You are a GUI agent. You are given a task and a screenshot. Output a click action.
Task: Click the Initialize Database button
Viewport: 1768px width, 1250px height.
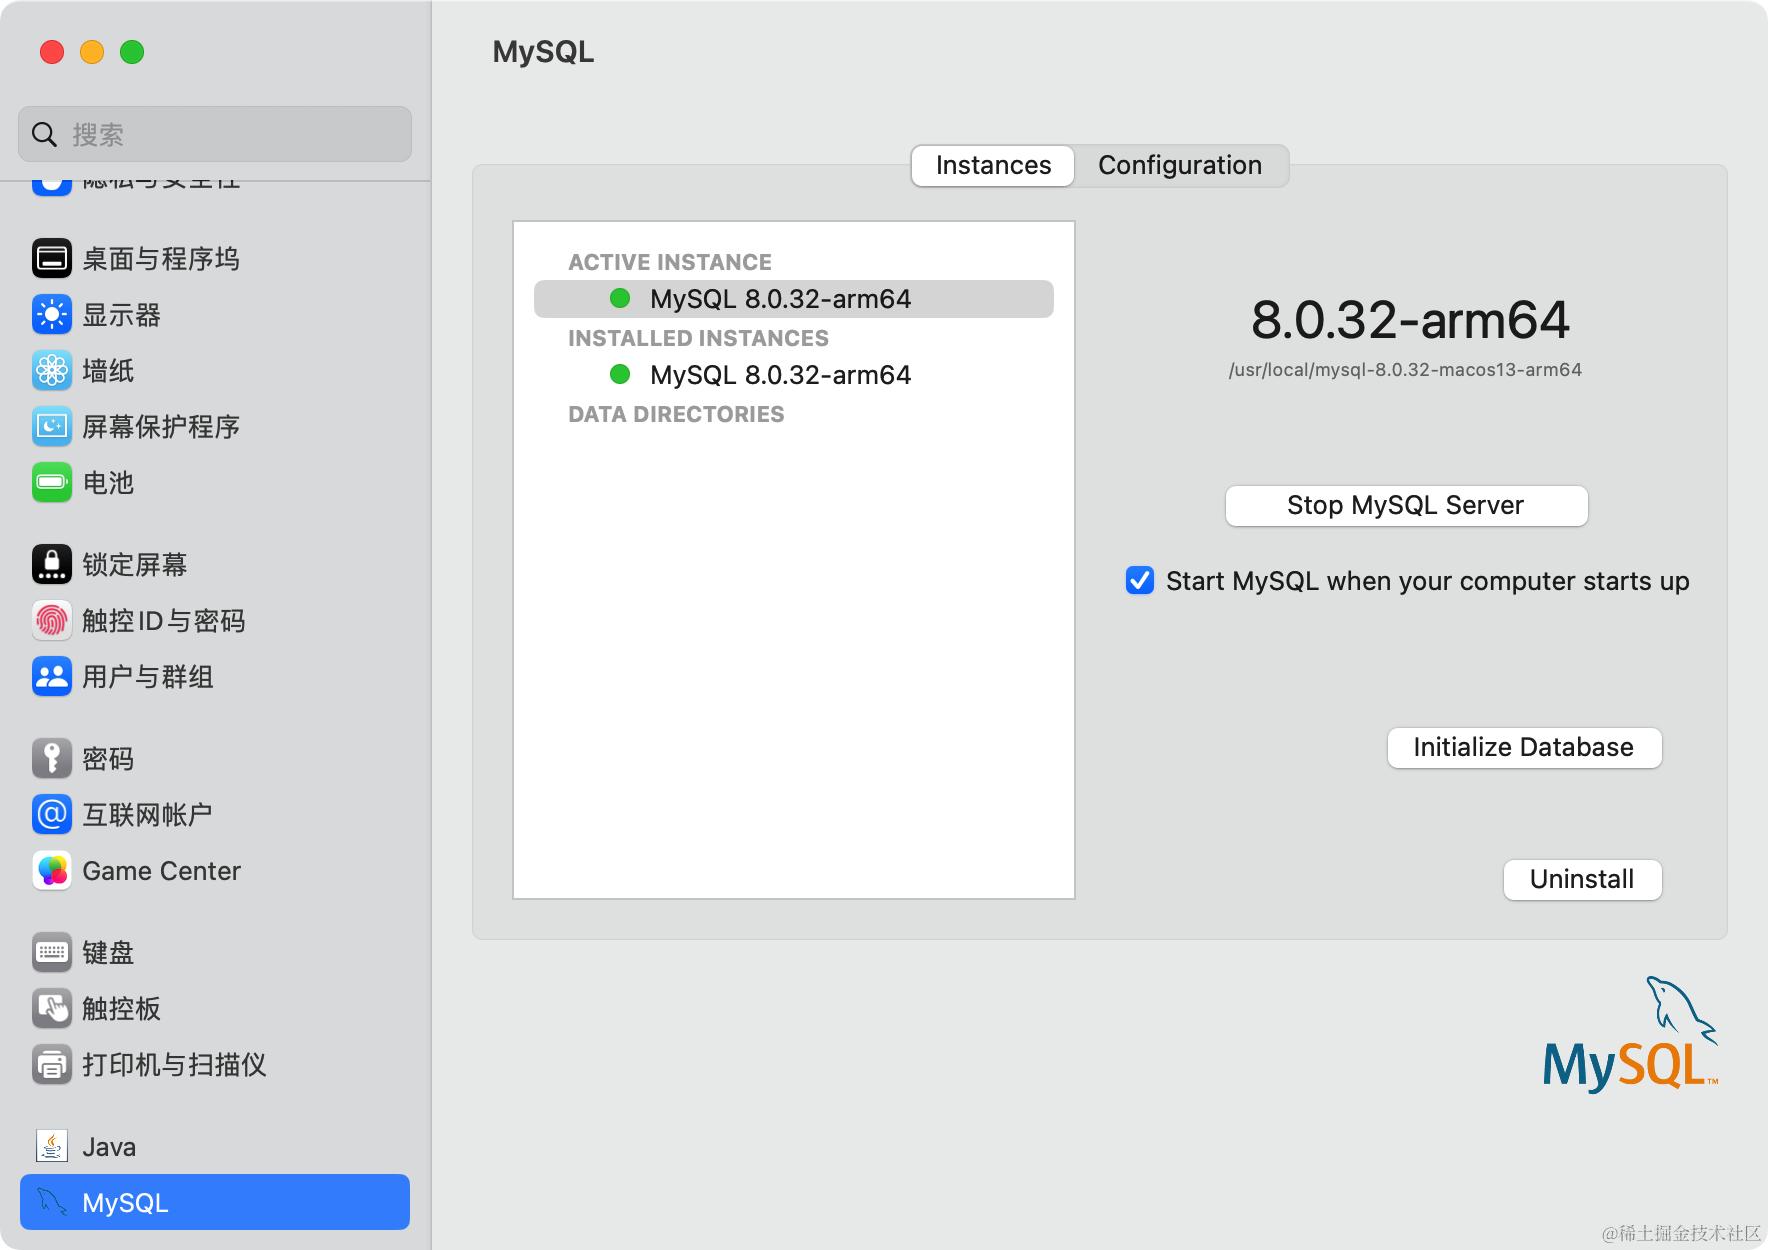click(x=1524, y=747)
